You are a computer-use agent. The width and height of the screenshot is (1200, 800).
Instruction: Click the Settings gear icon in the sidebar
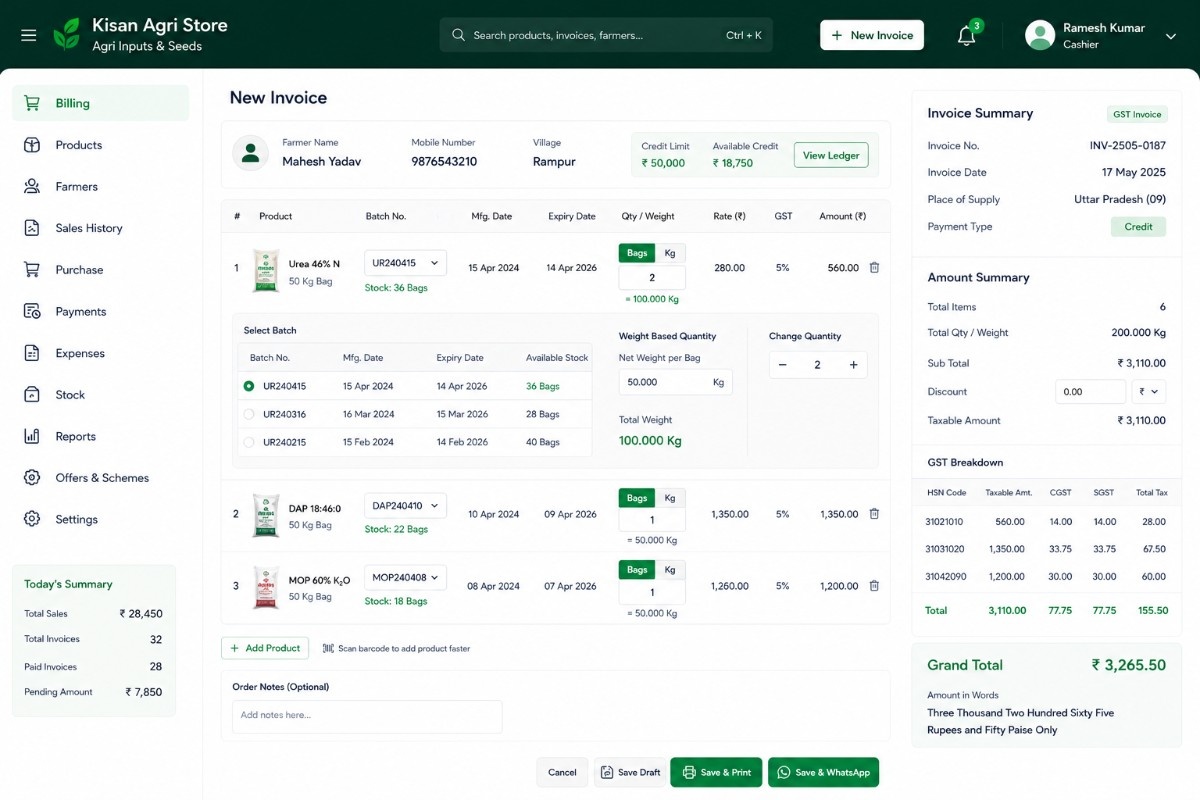(x=32, y=519)
